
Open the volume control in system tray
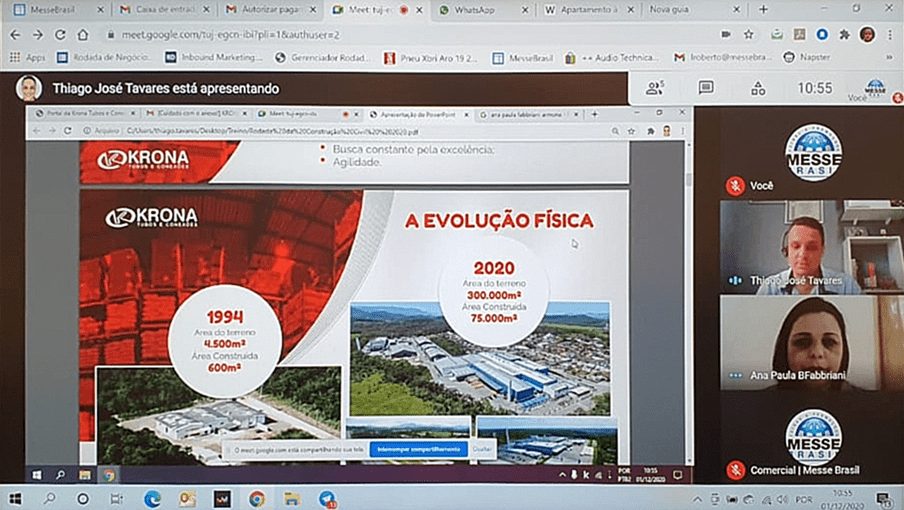point(782,500)
